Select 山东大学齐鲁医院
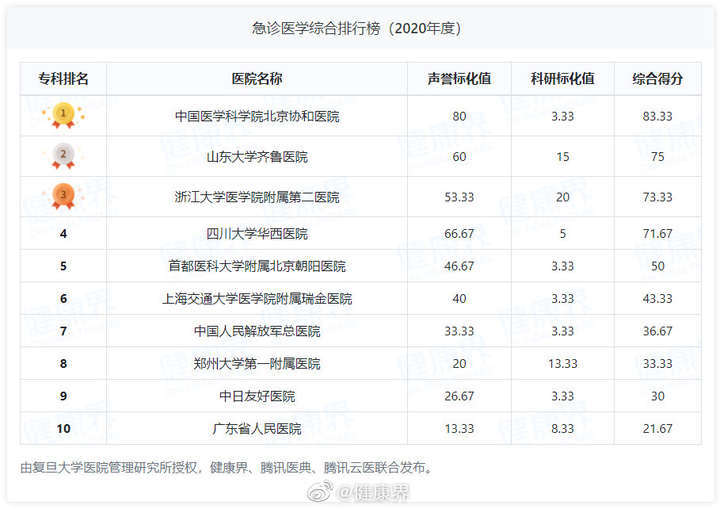 coord(257,157)
